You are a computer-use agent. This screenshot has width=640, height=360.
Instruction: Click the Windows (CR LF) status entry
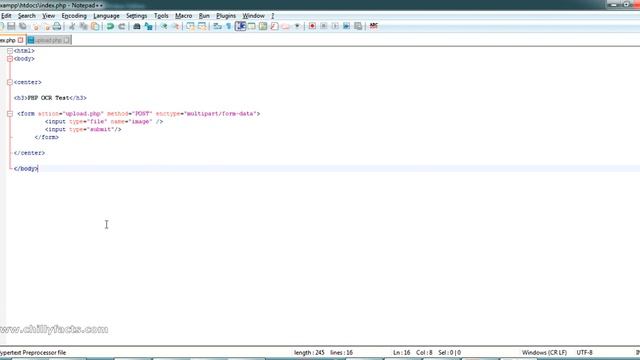[x=544, y=352]
